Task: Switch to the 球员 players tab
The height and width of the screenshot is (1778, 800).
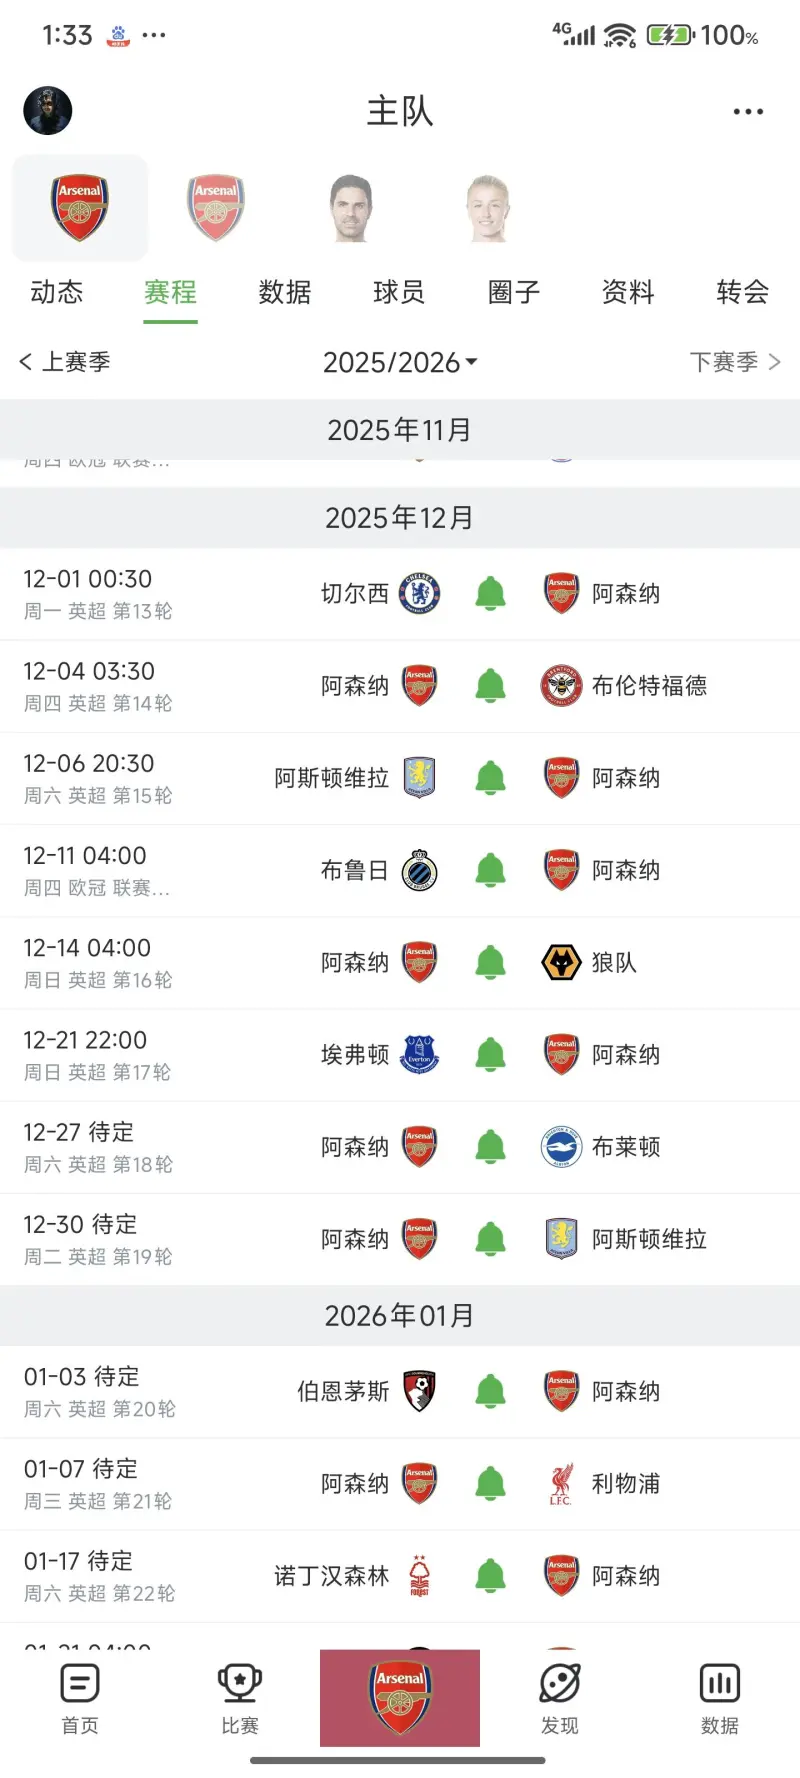Action: pyautogui.click(x=399, y=292)
